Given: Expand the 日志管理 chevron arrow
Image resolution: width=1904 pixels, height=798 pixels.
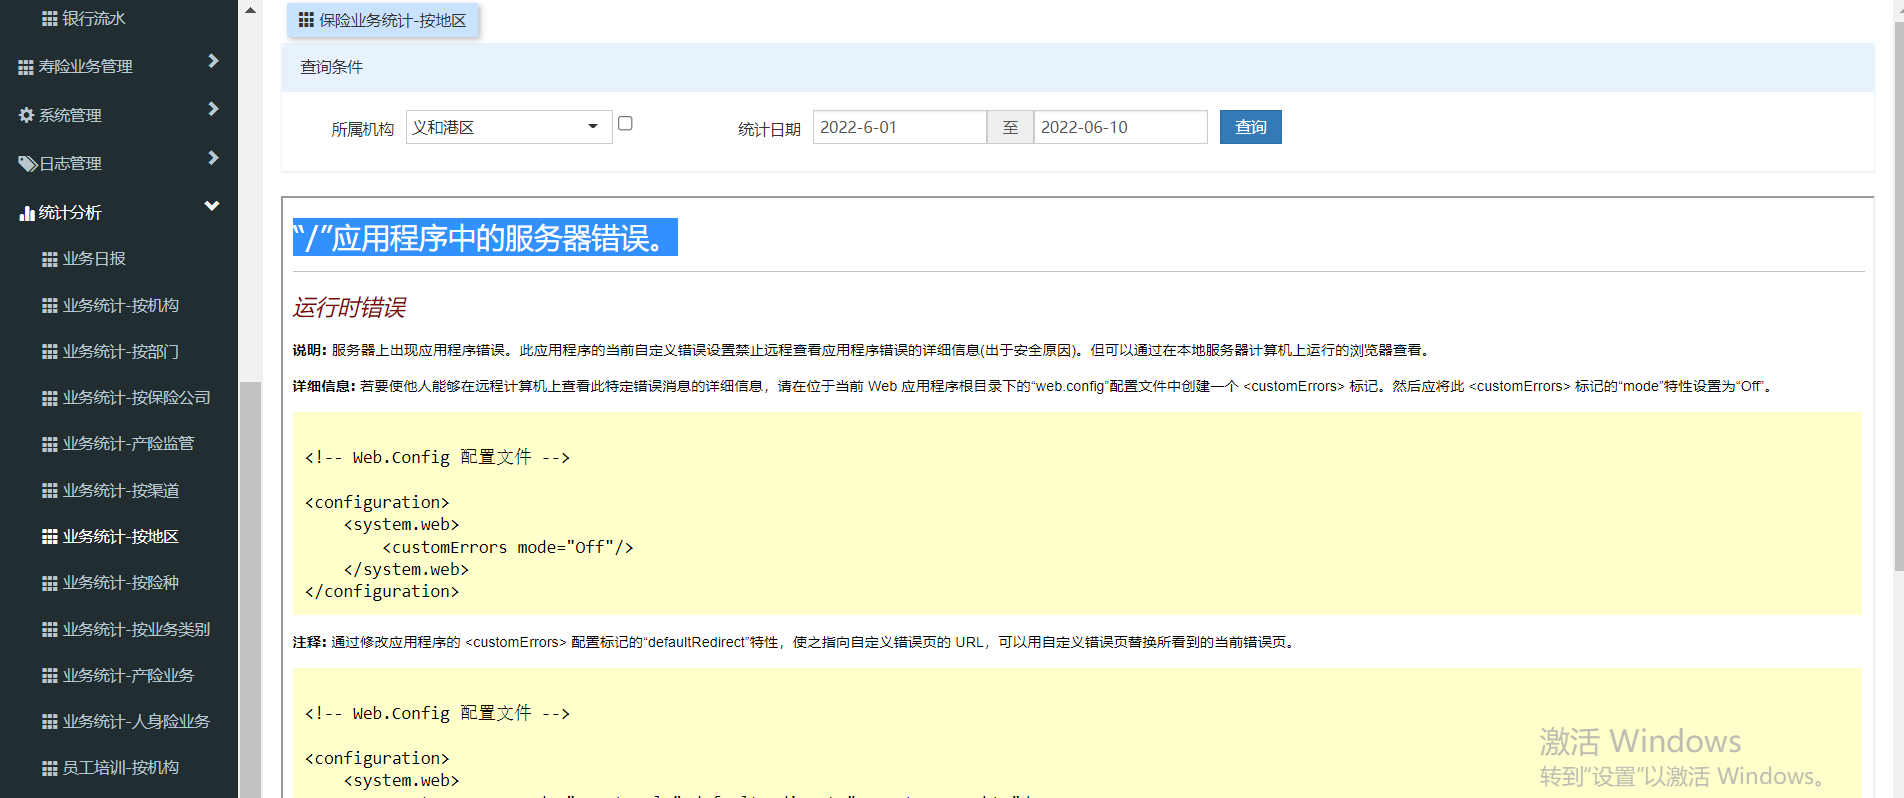Looking at the screenshot, I should click(212, 158).
